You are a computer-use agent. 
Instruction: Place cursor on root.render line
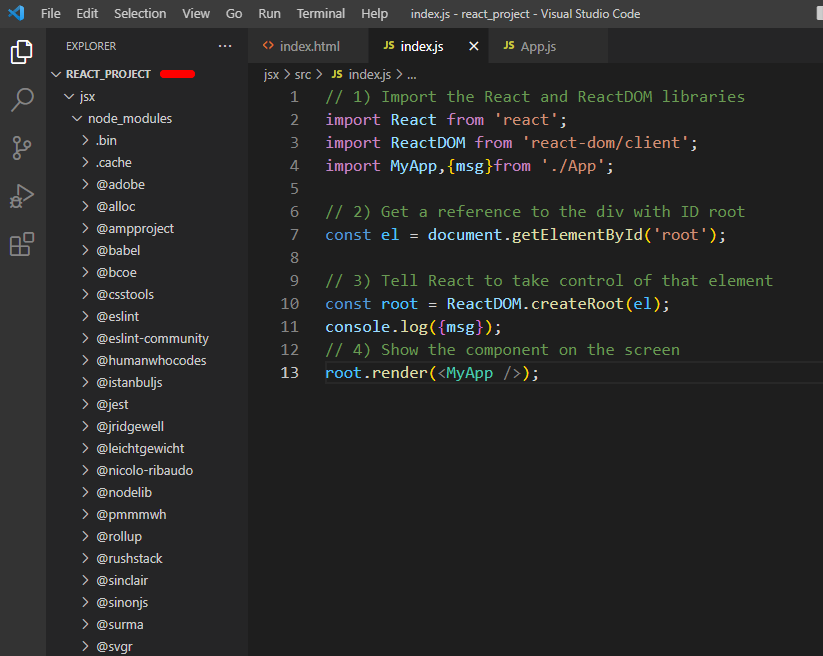click(x=431, y=373)
